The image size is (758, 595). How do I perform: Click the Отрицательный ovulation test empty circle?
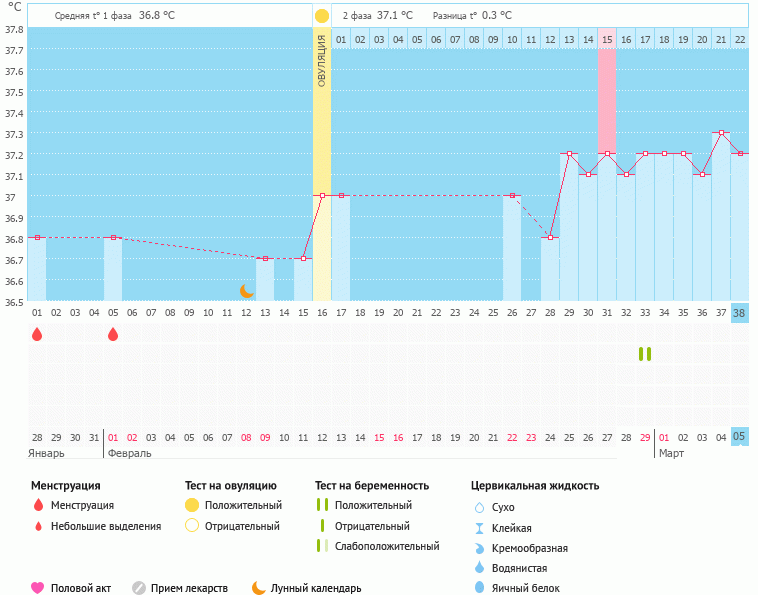tap(192, 526)
